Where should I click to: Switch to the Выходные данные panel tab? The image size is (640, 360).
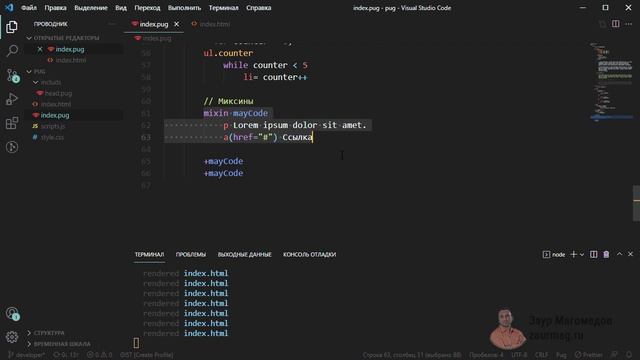(244, 254)
